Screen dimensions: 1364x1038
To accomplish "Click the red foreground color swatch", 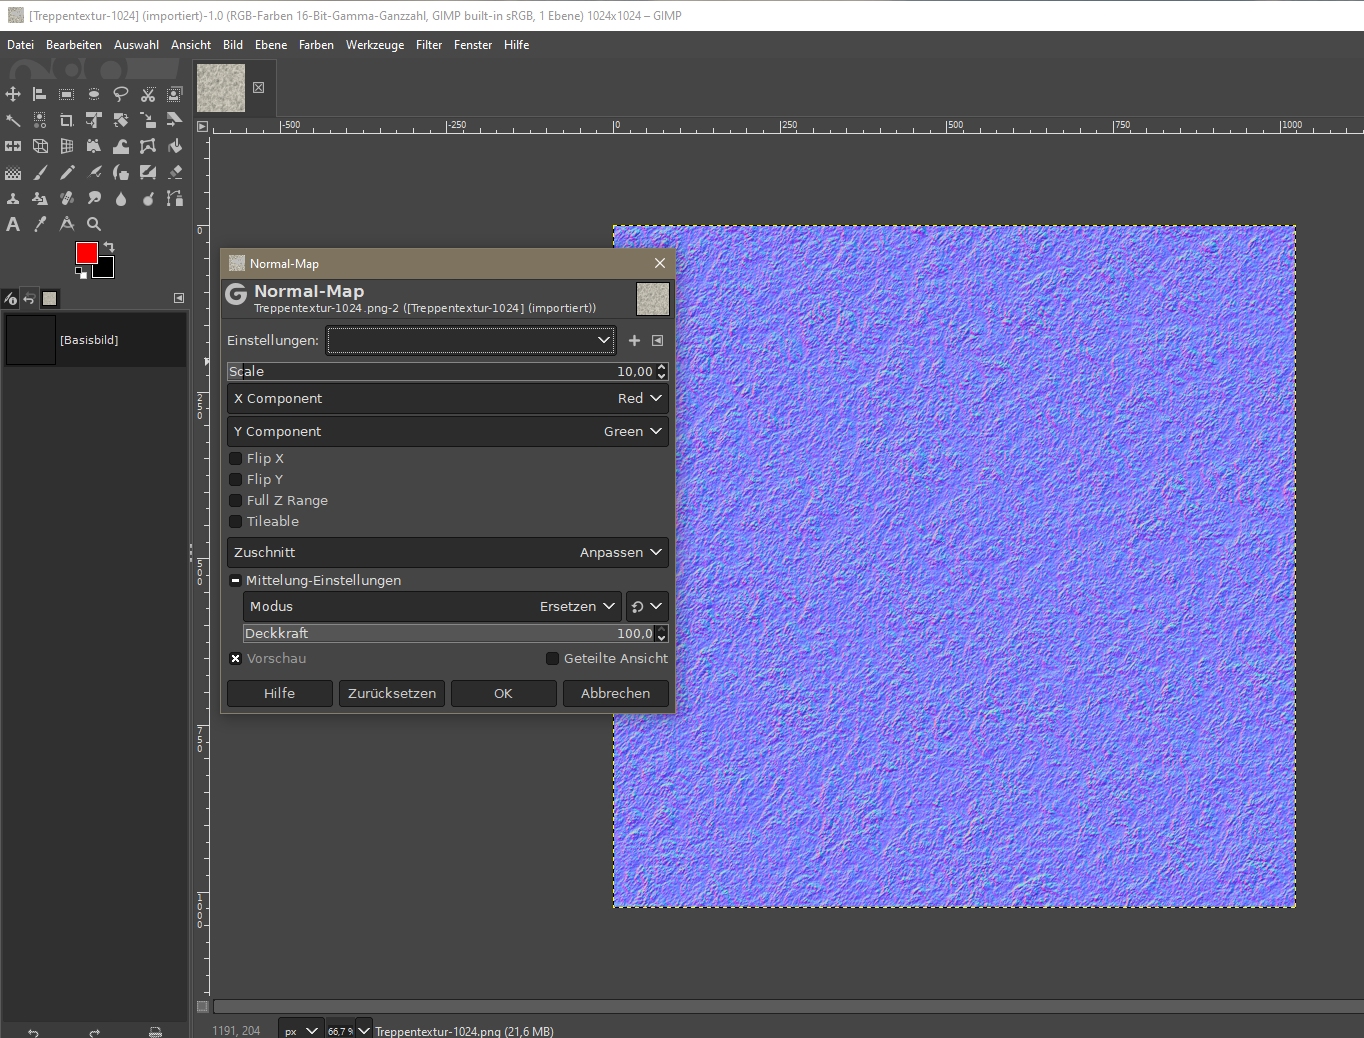I will [87, 253].
